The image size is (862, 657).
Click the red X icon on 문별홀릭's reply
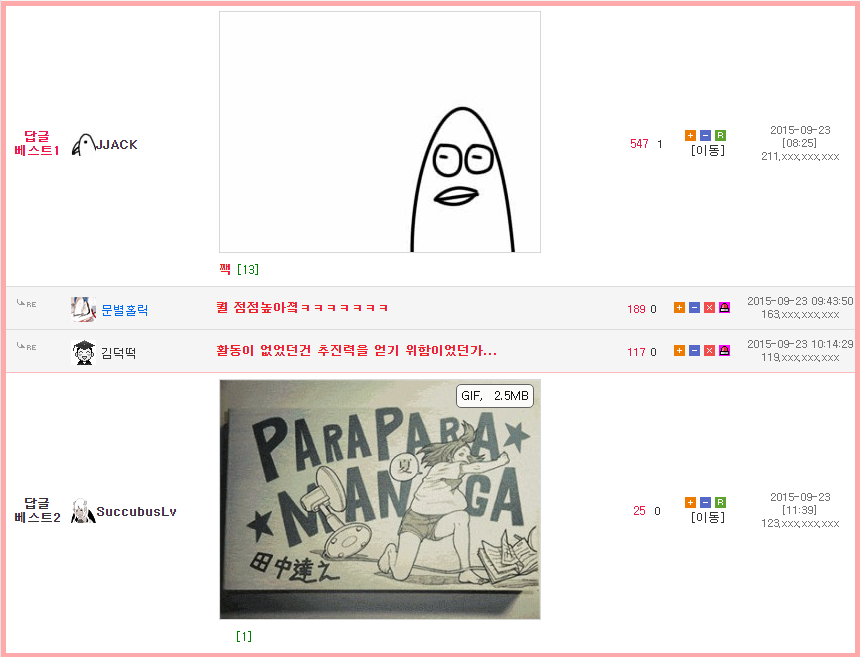tap(709, 307)
